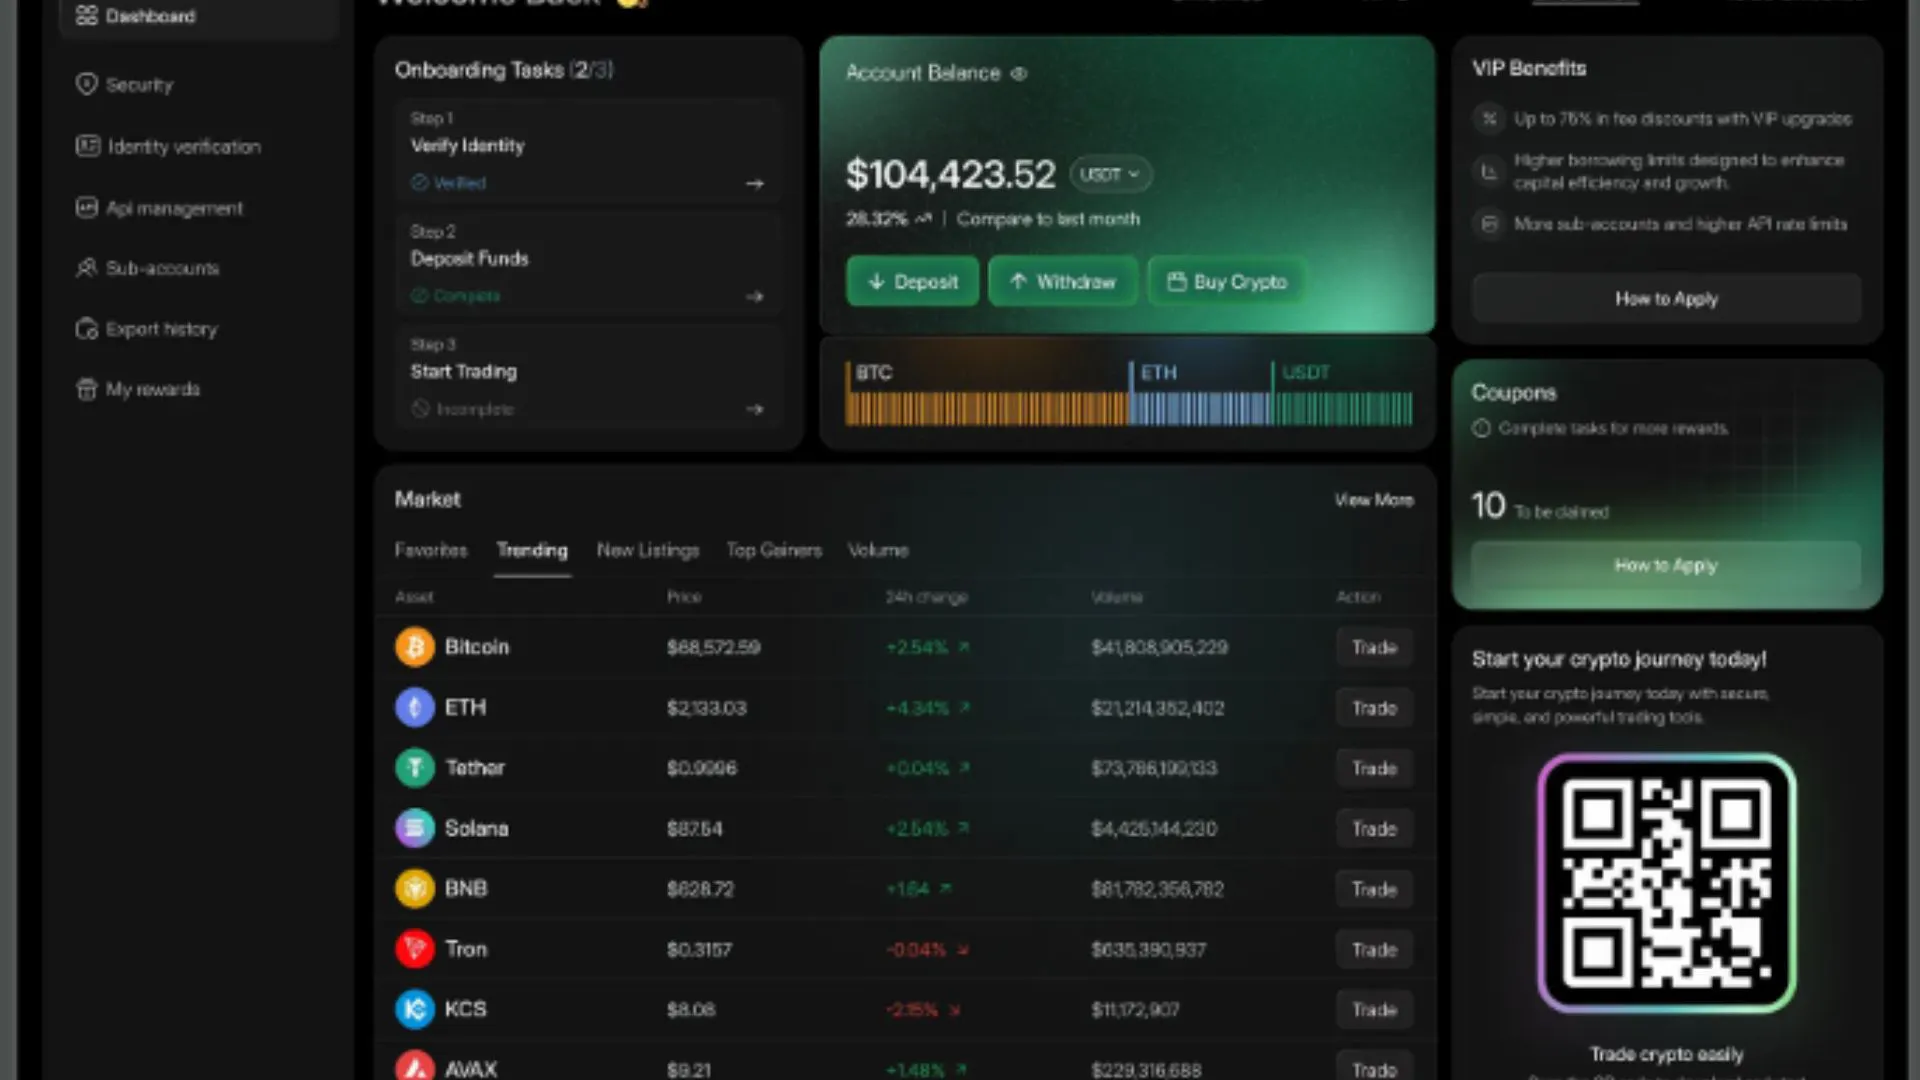Click the Withdraw button

pos(1062,281)
